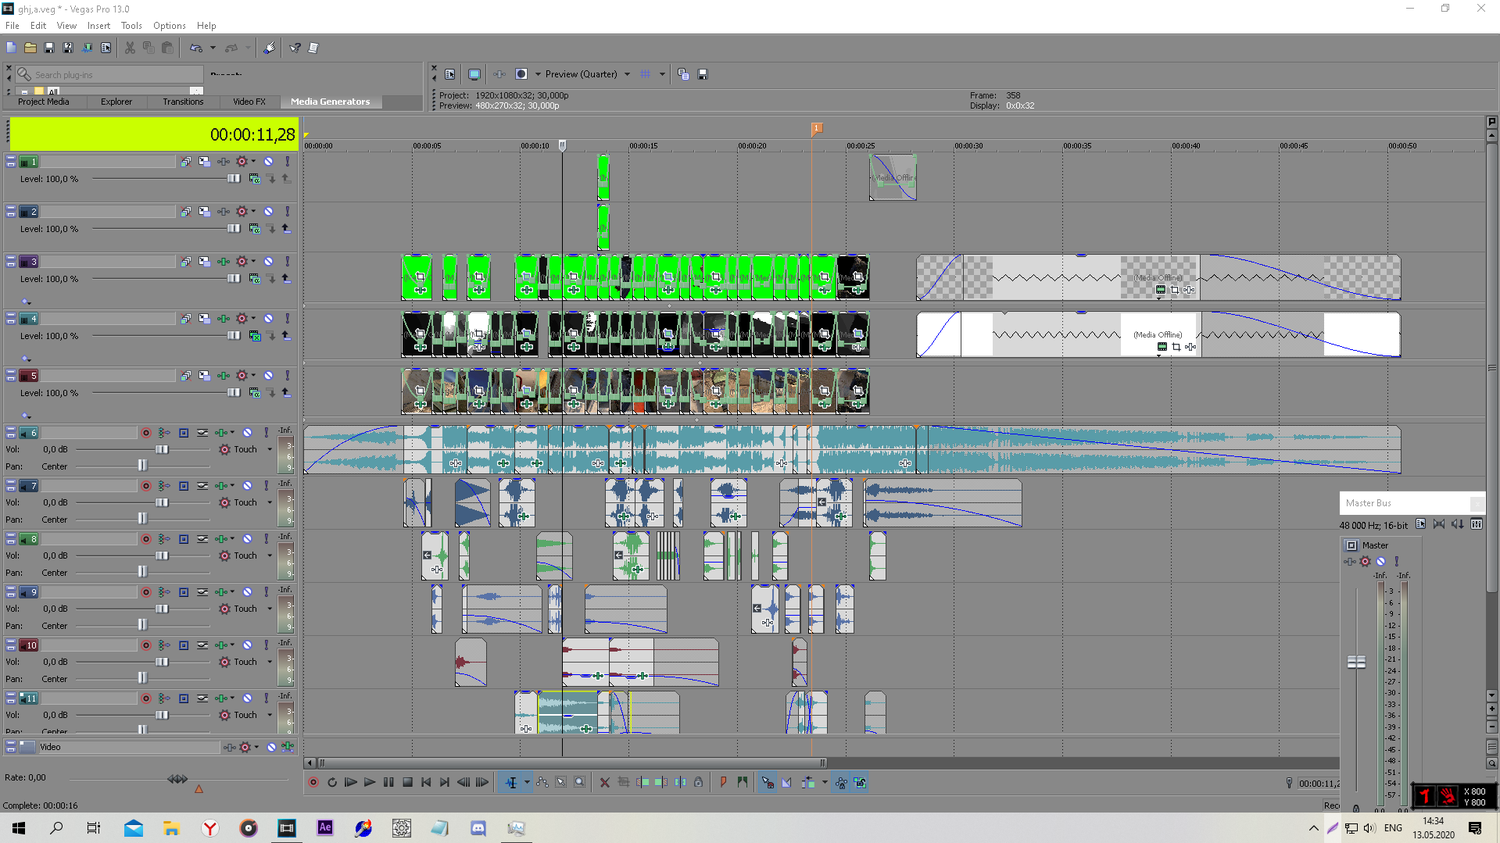Screen dimensions: 1500x843
Task: Mute video track 1
Action: click(268, 161)
